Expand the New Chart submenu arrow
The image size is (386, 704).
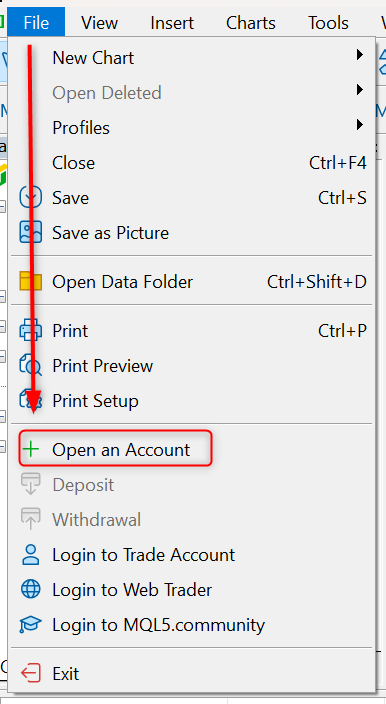360,55
